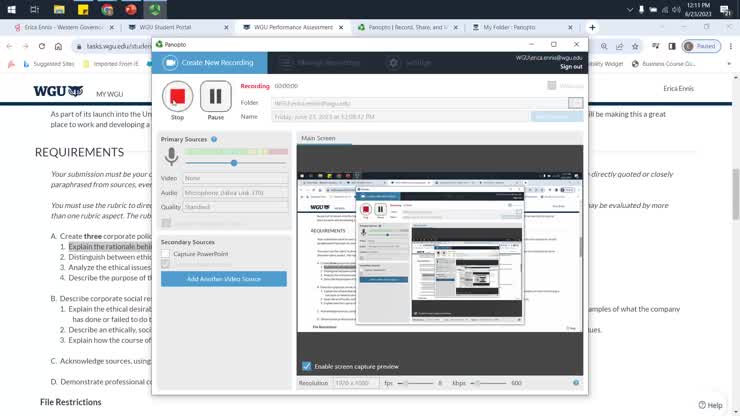Enable Capture PowerPoint checkbox

tap(166, 254)
